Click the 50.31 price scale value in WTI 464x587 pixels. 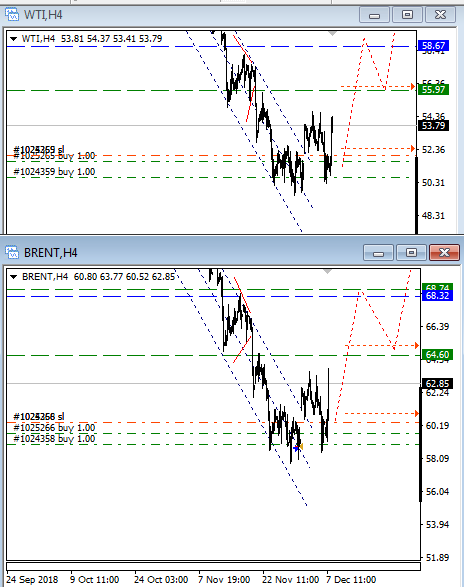coord(433,183)
